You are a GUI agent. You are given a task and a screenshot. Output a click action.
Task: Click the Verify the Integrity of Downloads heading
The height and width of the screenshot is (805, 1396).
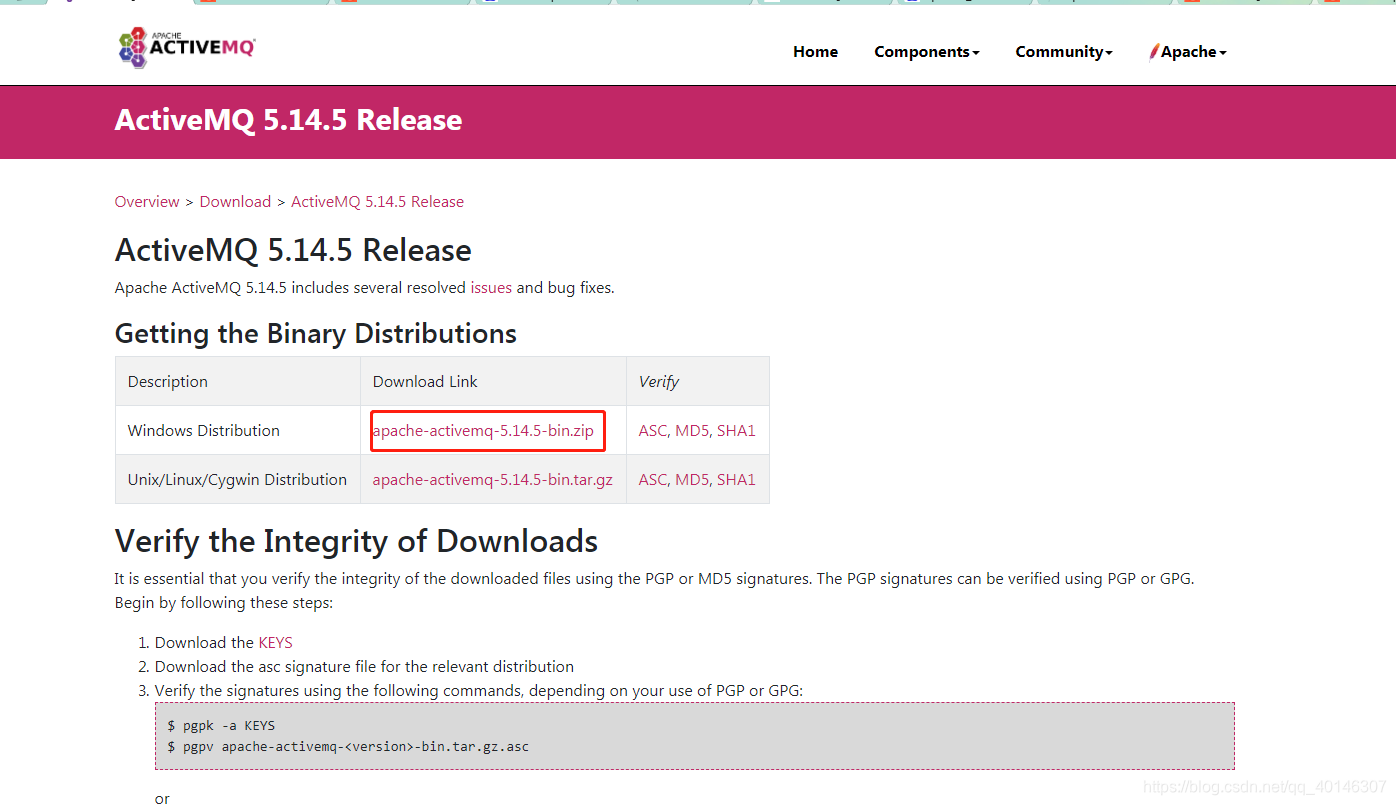356,541
